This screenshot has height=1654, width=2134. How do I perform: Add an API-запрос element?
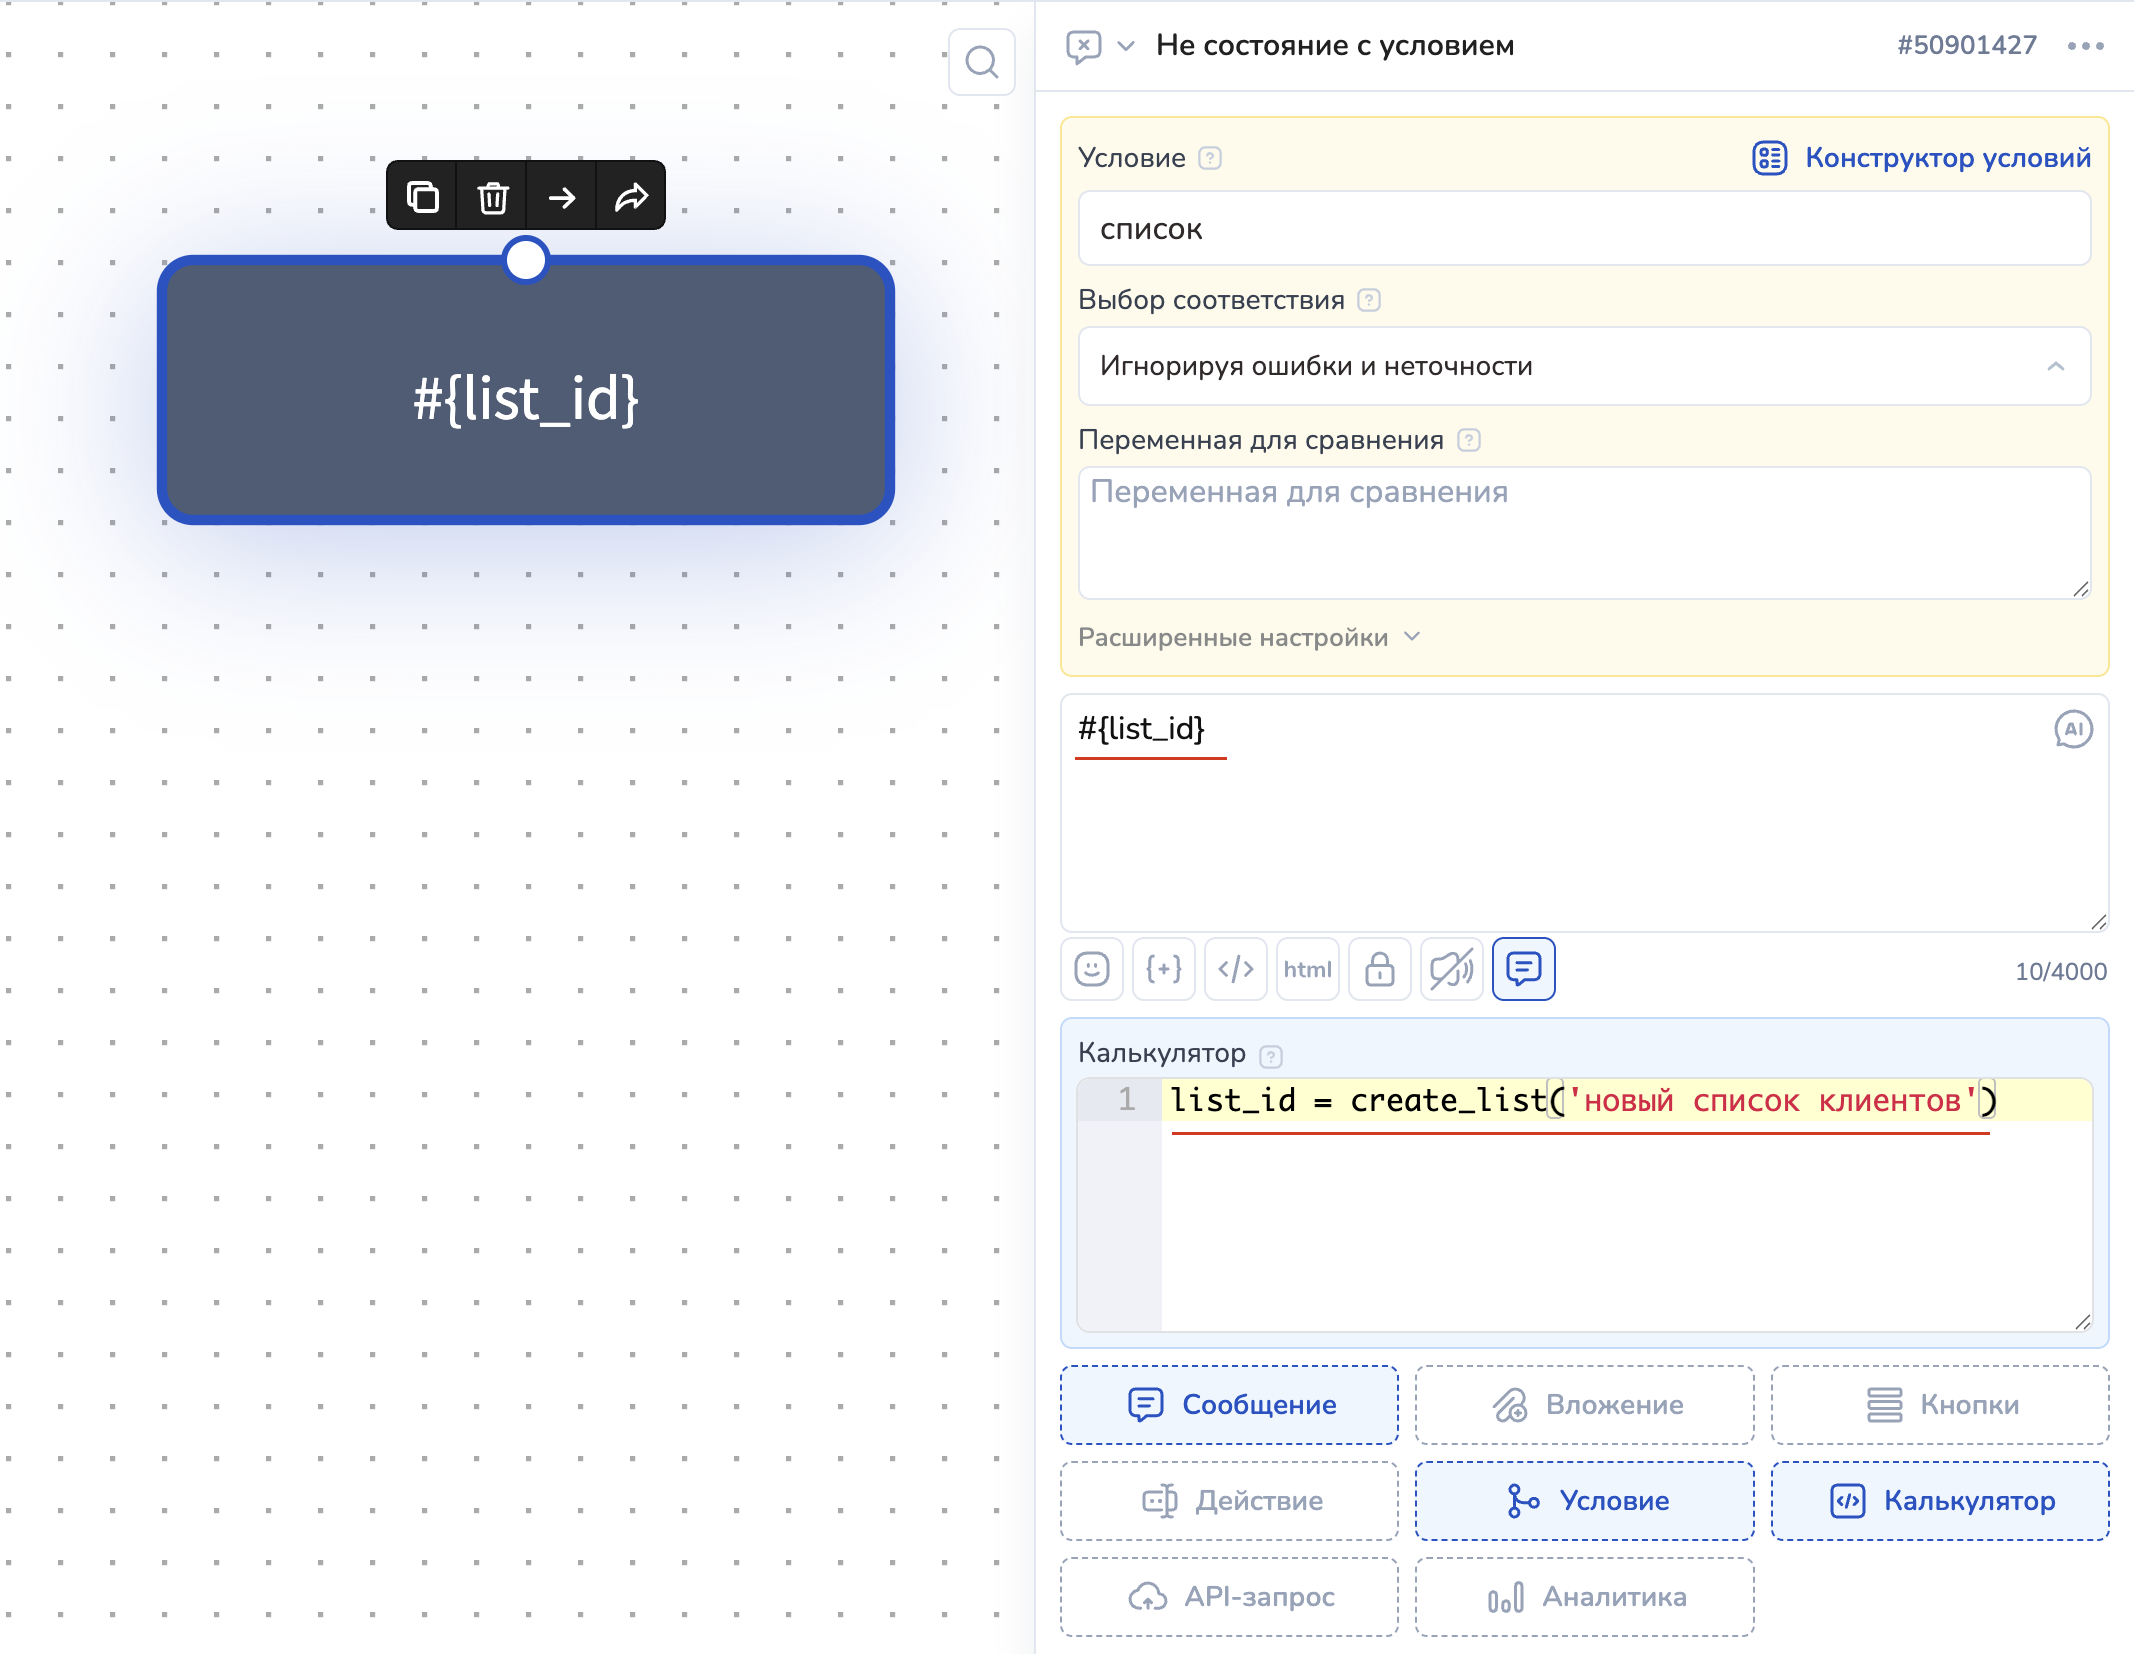tap(1229, 1596)
